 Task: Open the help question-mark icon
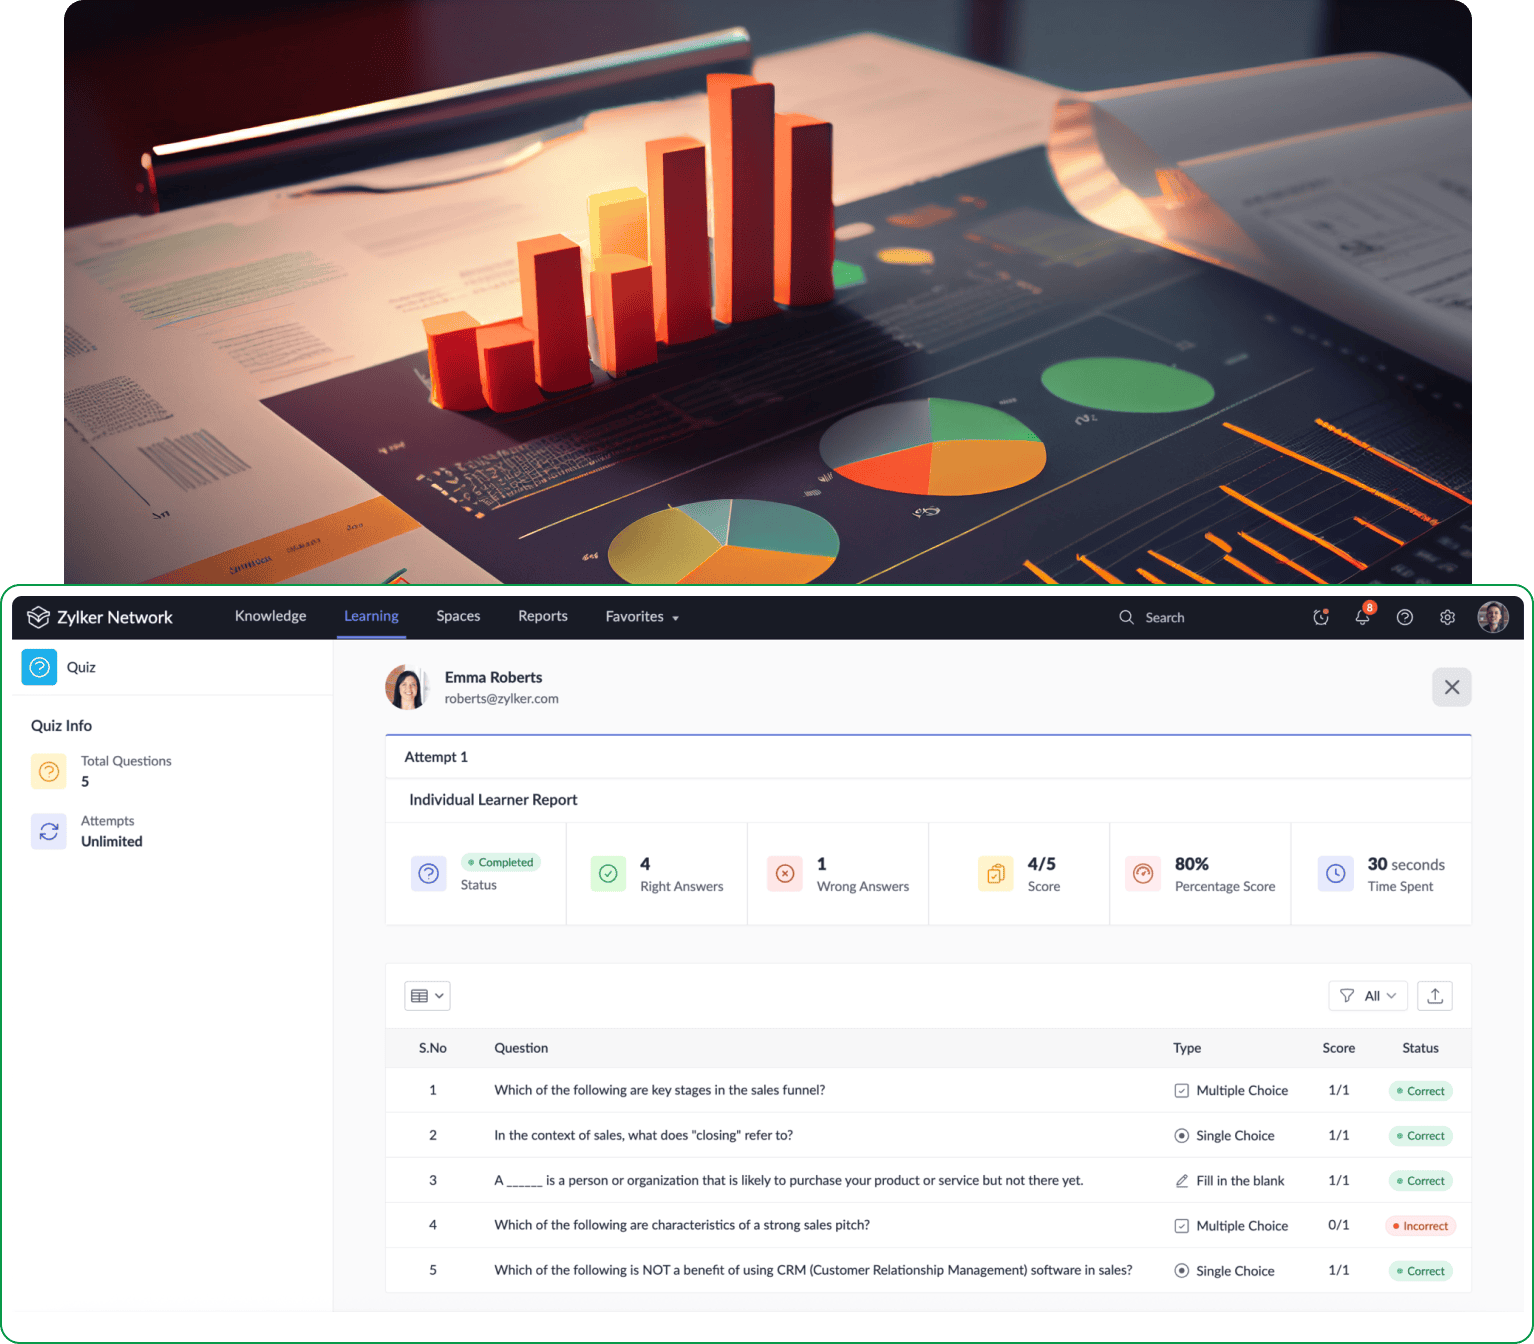(1404, 617)
